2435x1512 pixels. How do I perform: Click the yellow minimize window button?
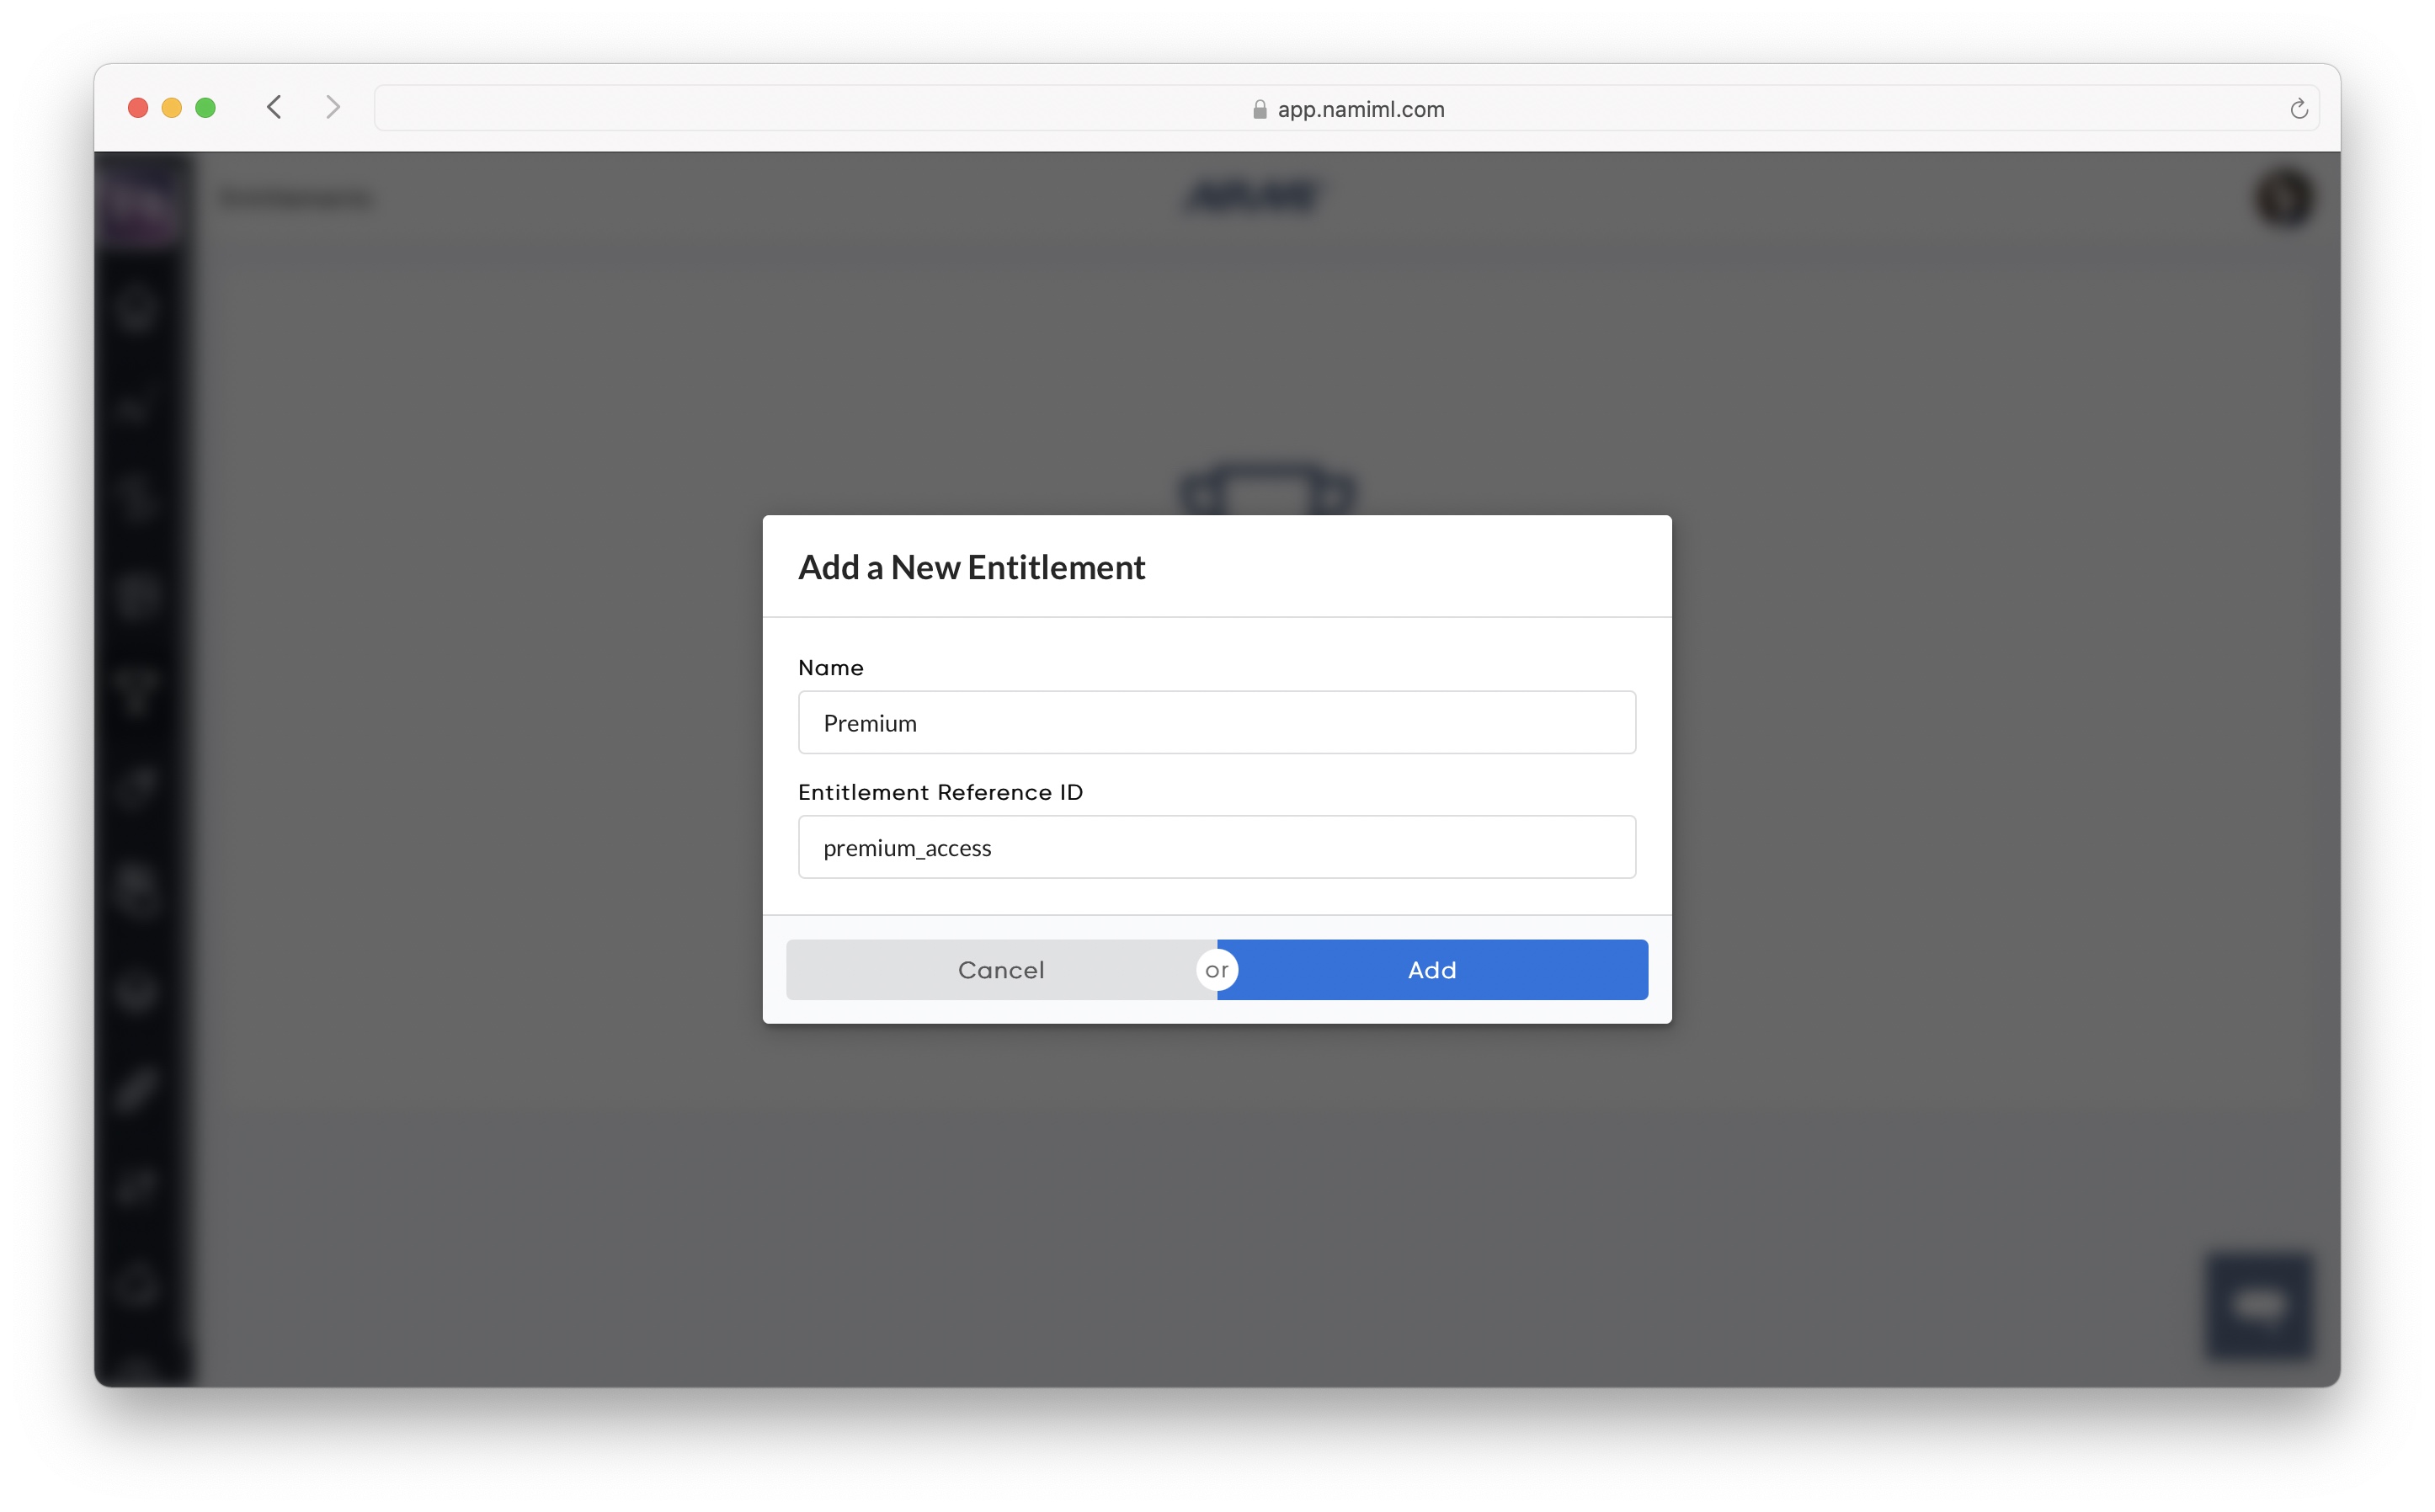[x=172, y=107]
